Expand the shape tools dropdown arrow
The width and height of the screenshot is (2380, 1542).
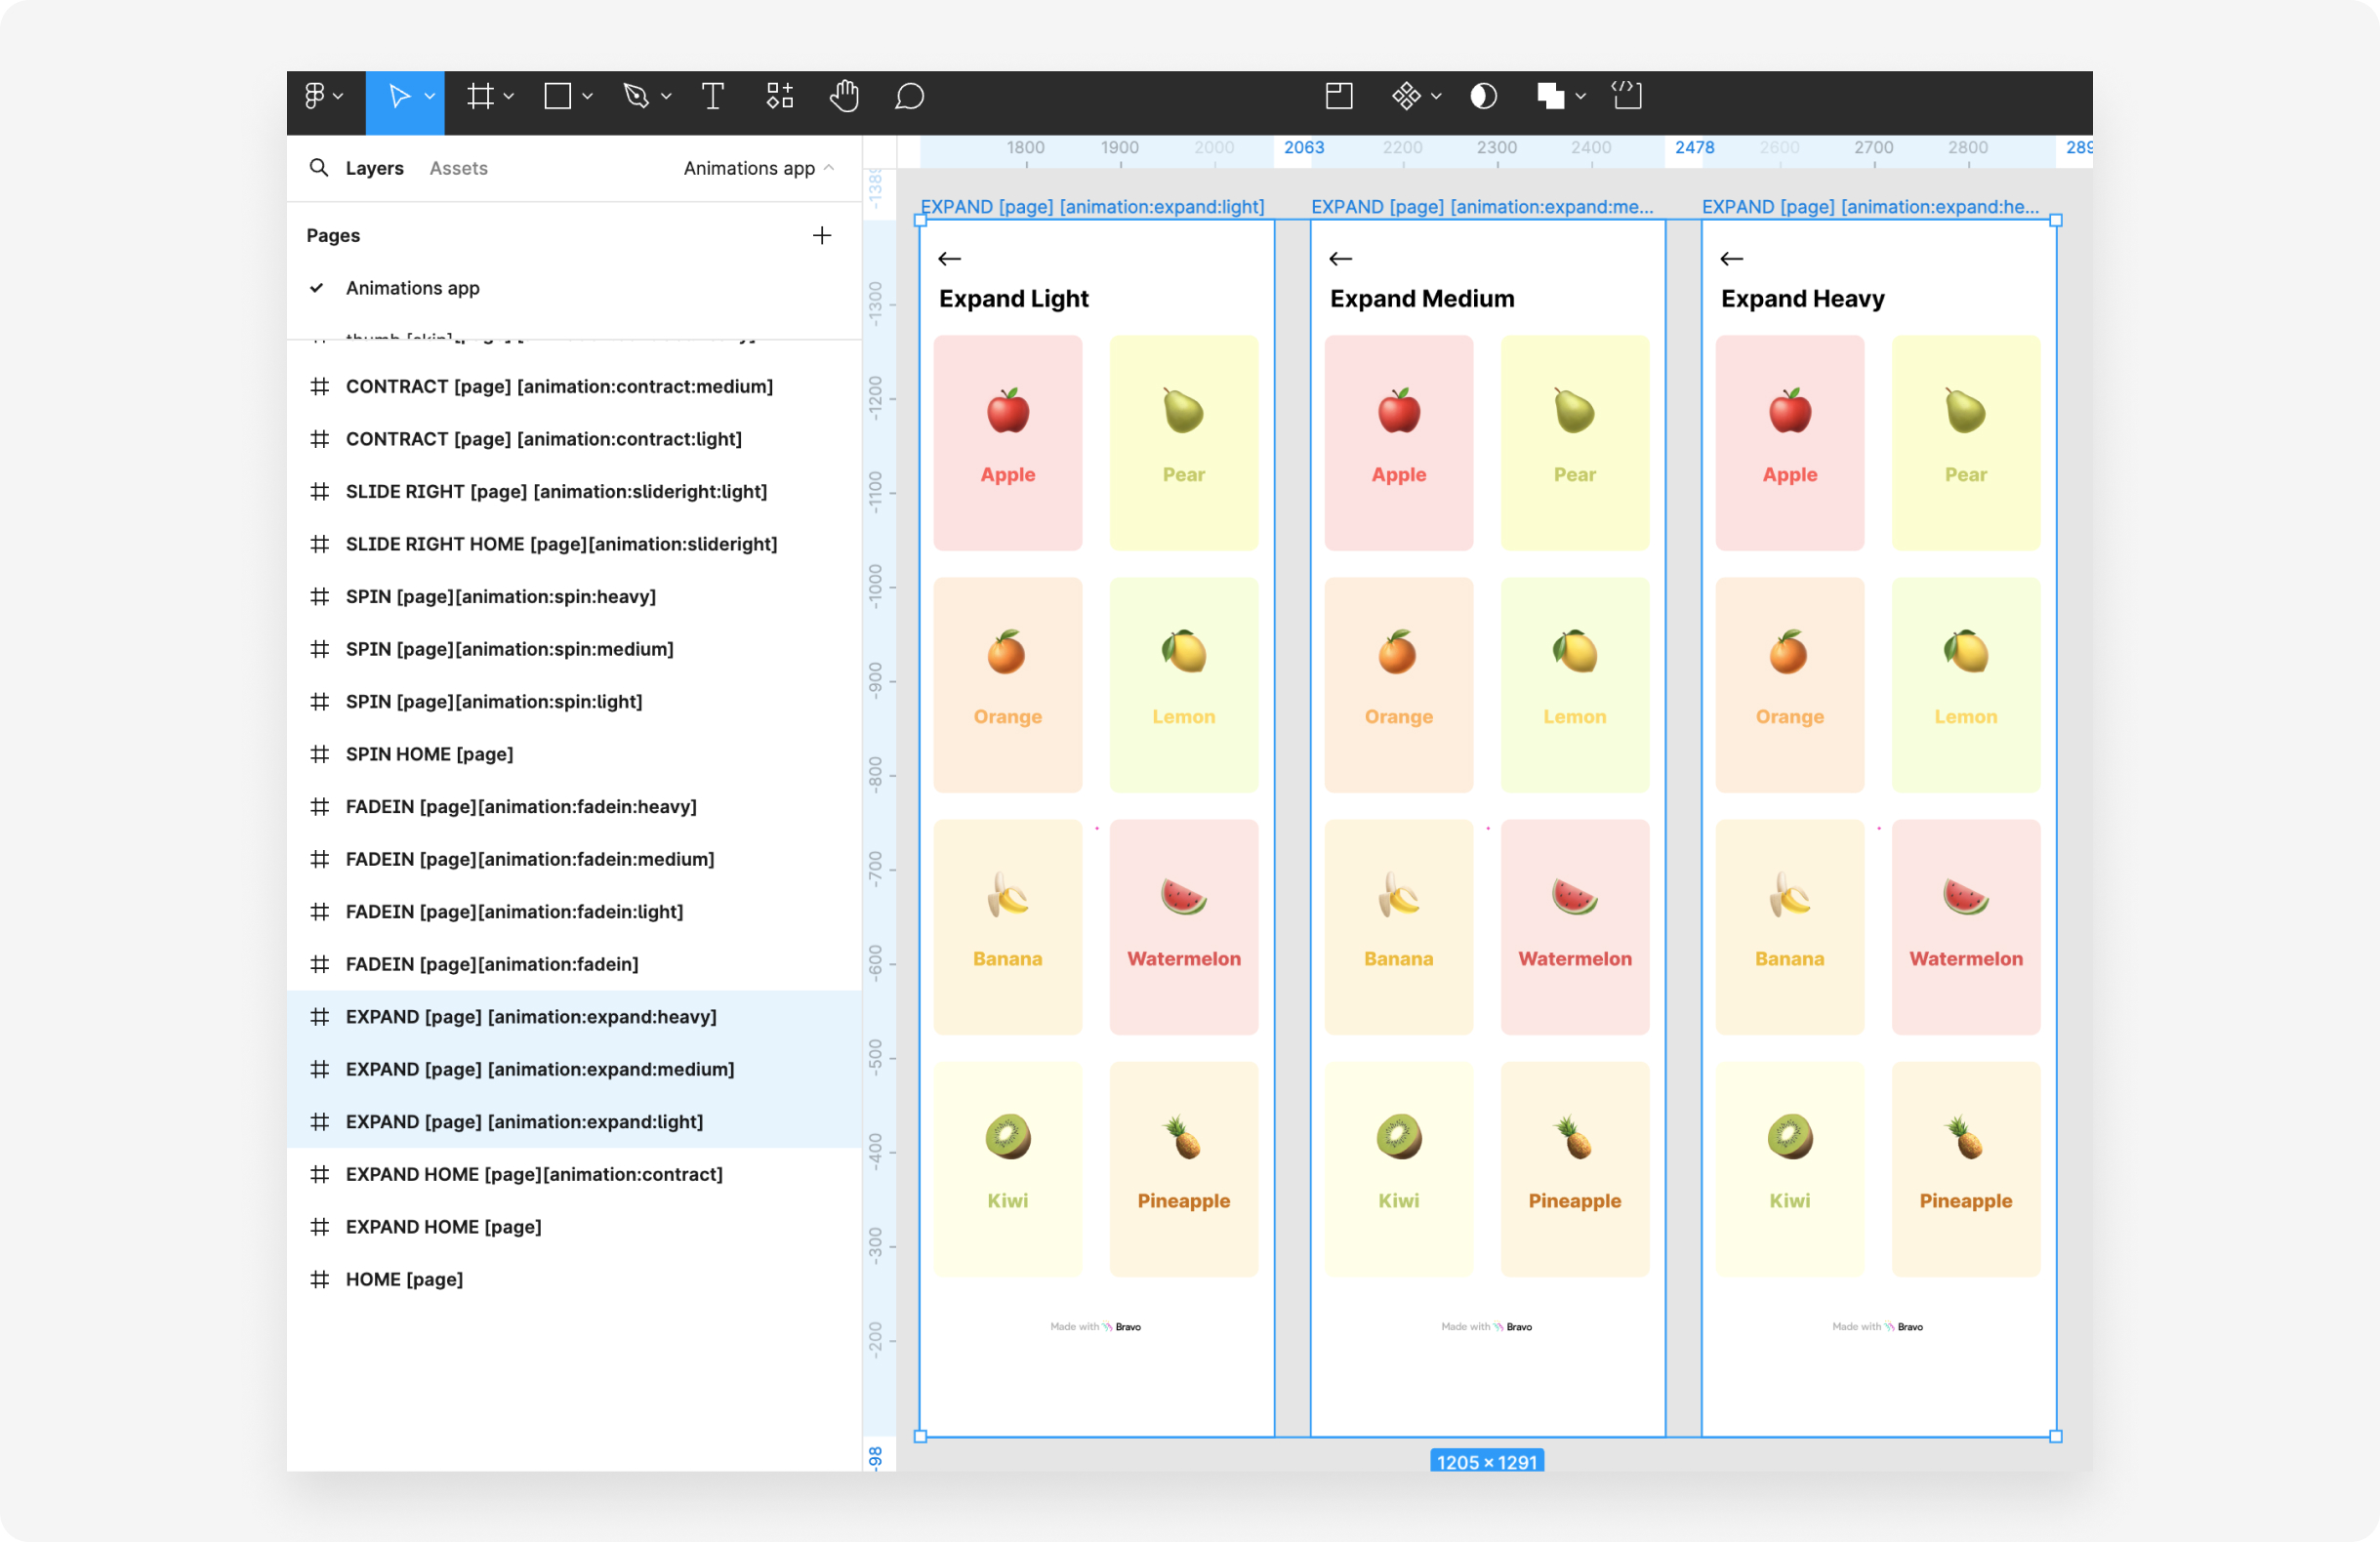tap(588, 97)
